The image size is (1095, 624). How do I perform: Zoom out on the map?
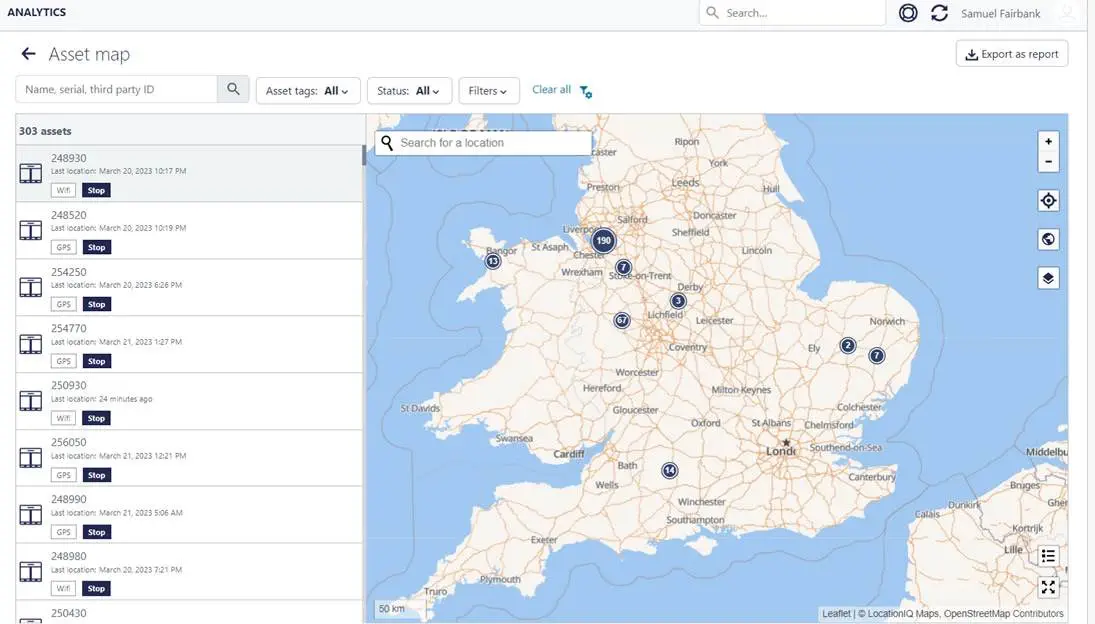click(x=1048, y=162)
